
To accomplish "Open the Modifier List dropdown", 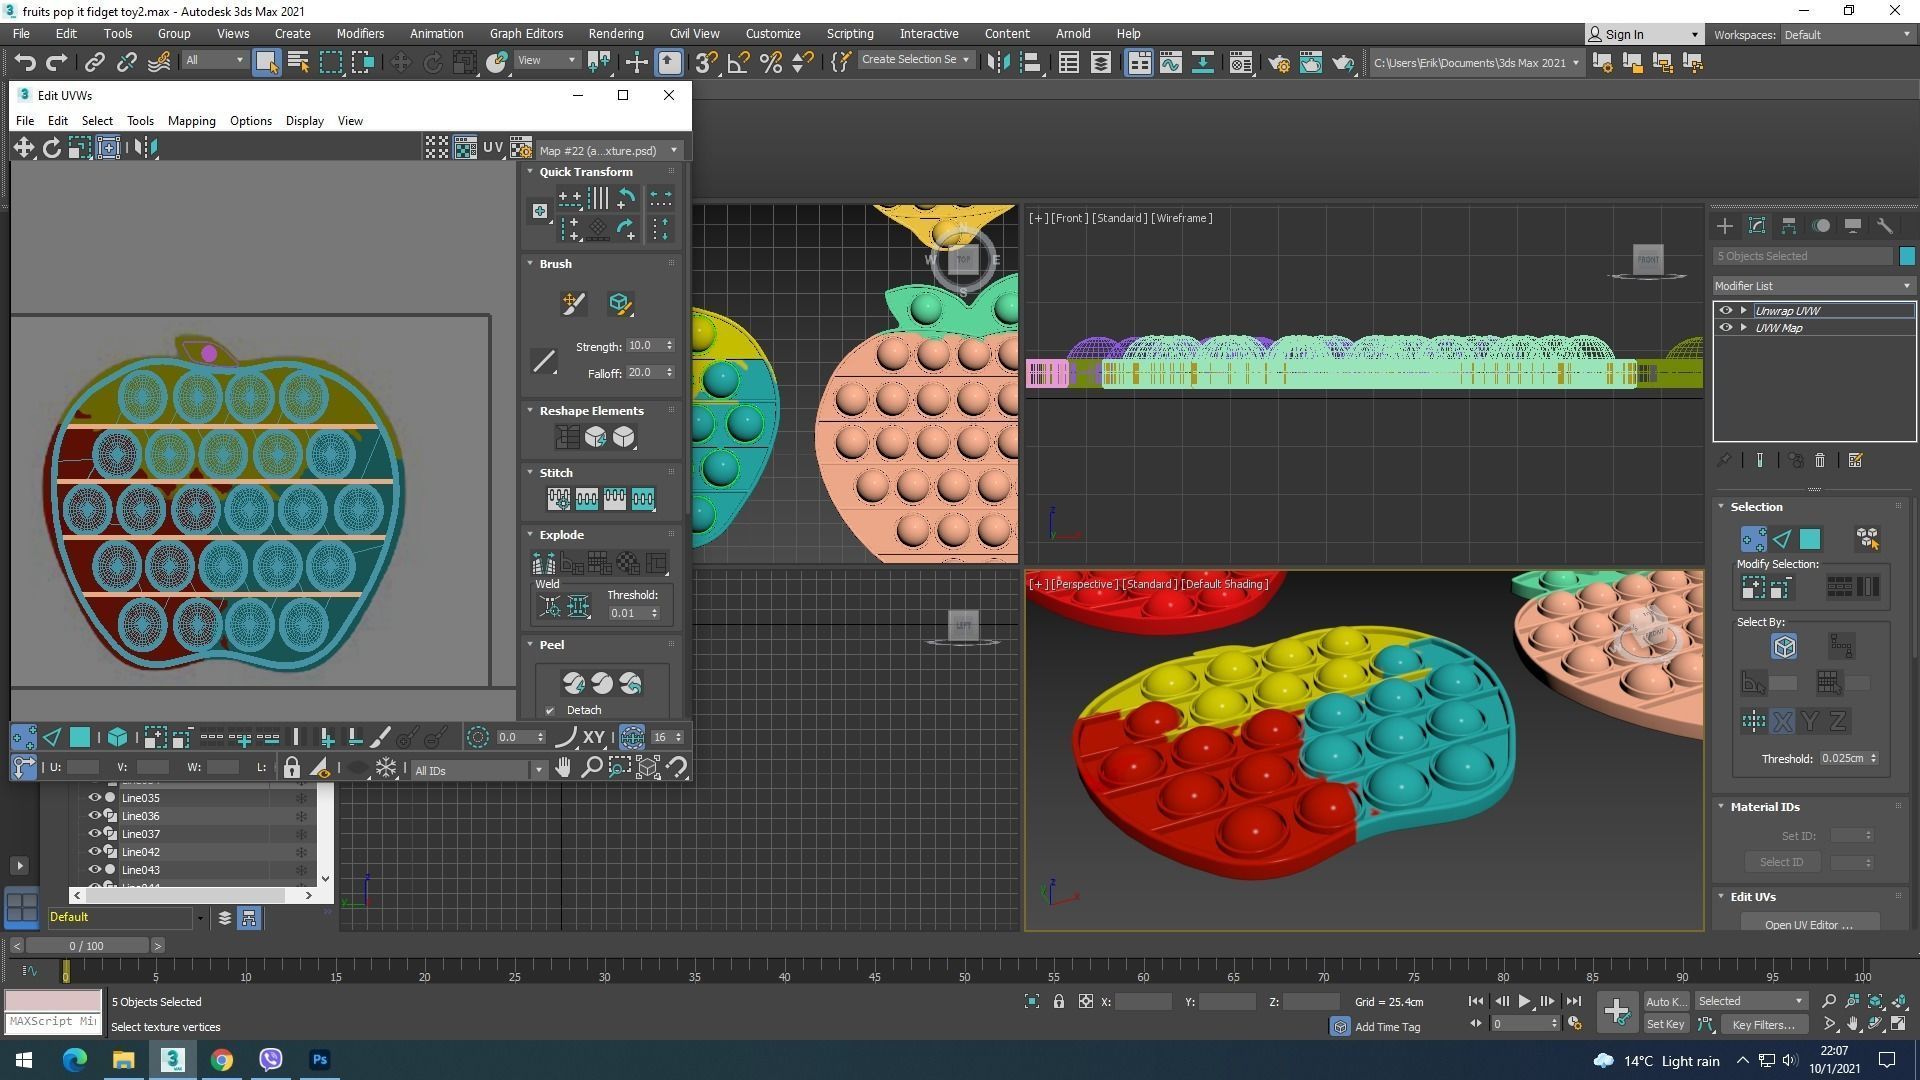I will pos(1812,286).
